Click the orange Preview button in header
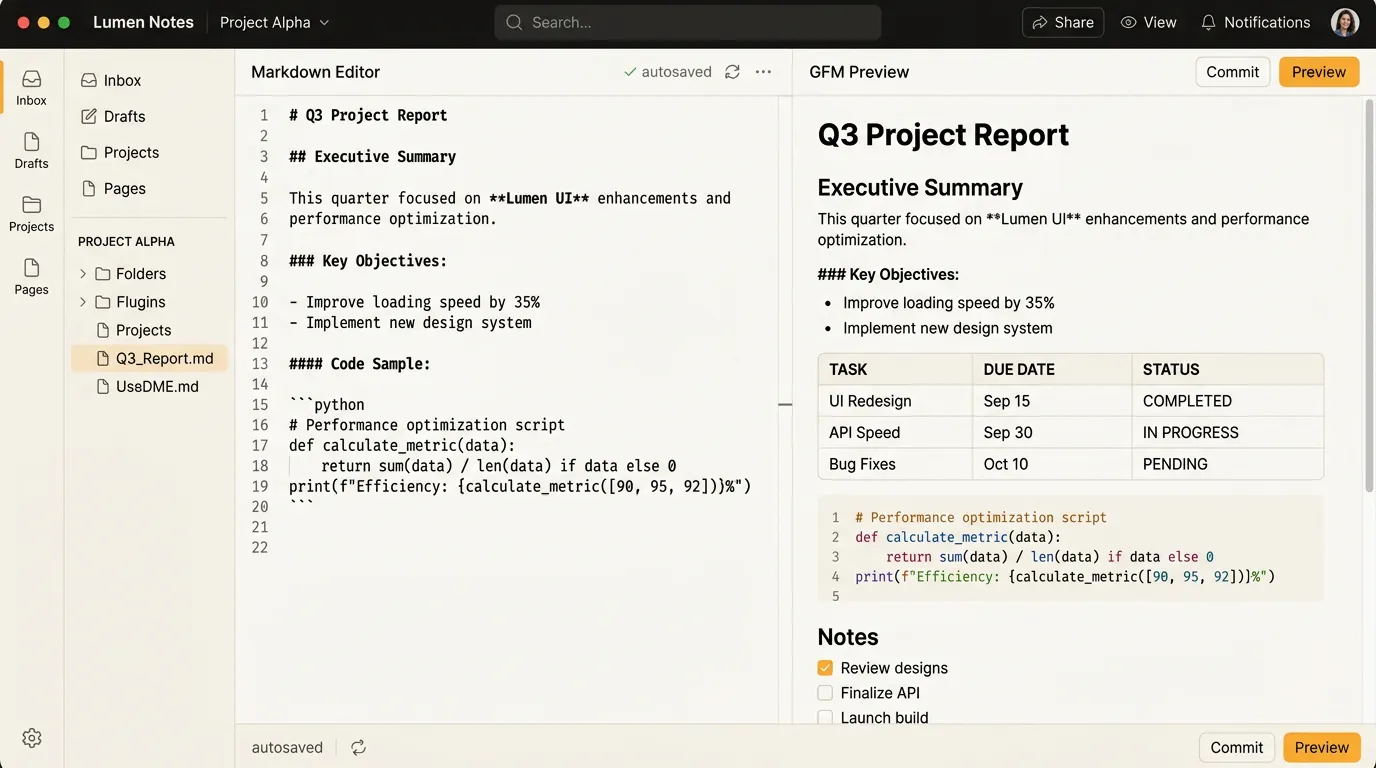Screen dimensions: 1376x768 [1319, 72]
